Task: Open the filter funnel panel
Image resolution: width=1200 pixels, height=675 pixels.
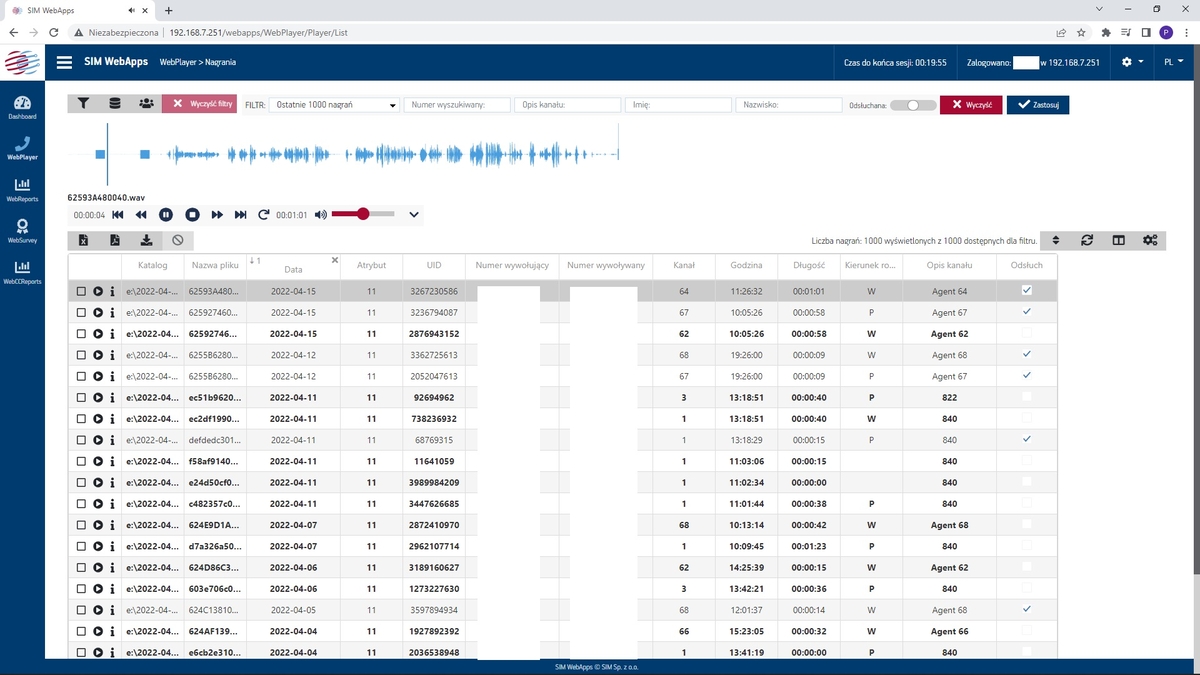Action: [83, 103]
